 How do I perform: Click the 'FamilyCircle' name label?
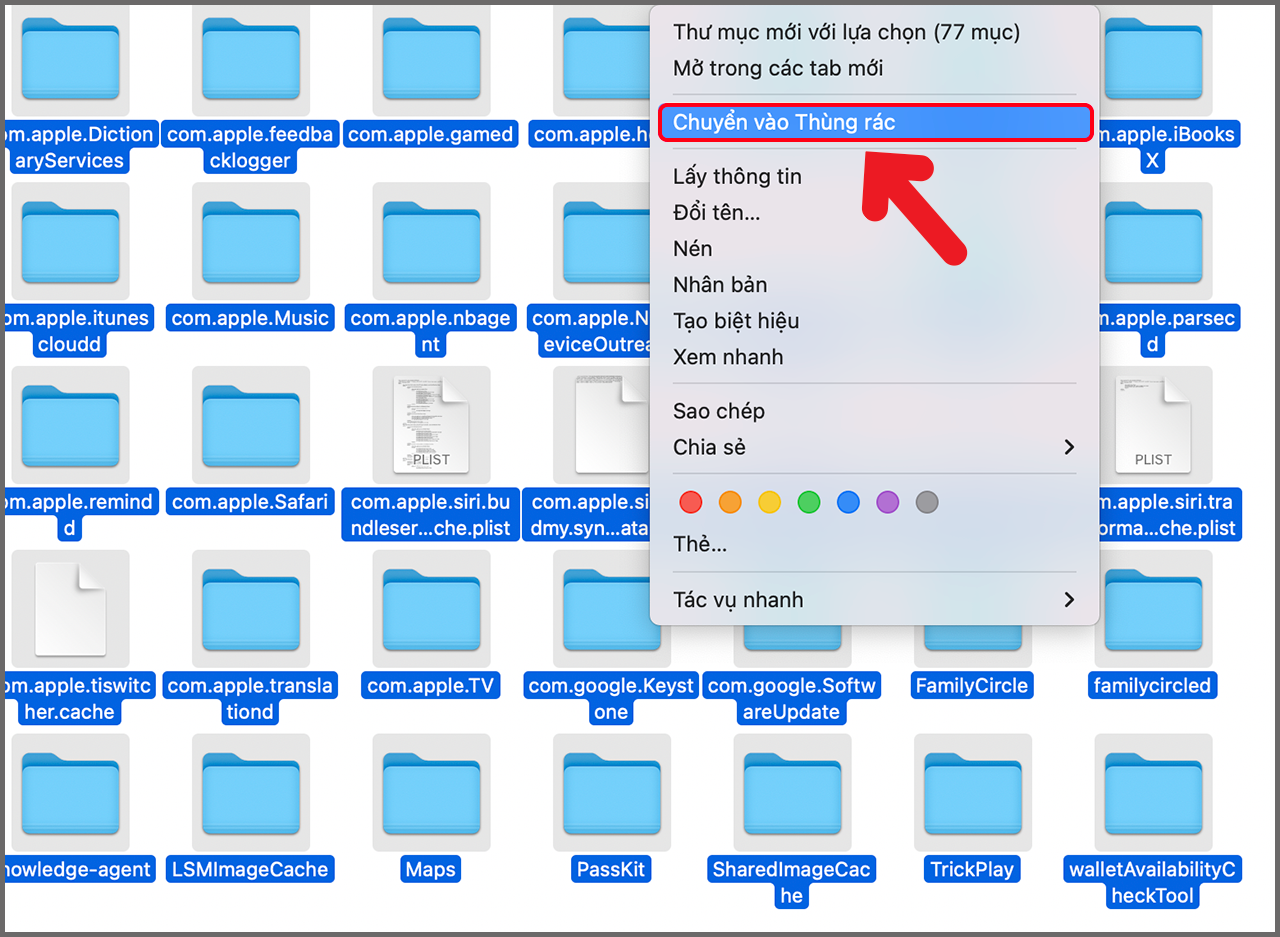point(972,686)
